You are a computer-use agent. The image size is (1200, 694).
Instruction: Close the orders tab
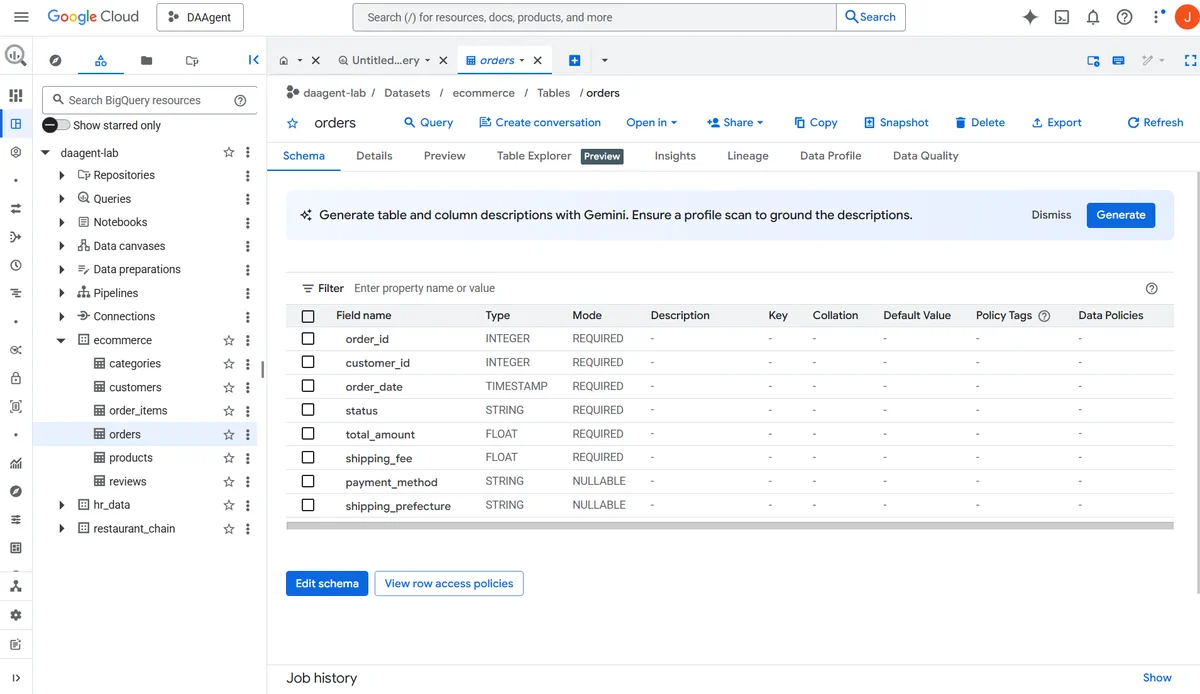[x=537, y=61]
